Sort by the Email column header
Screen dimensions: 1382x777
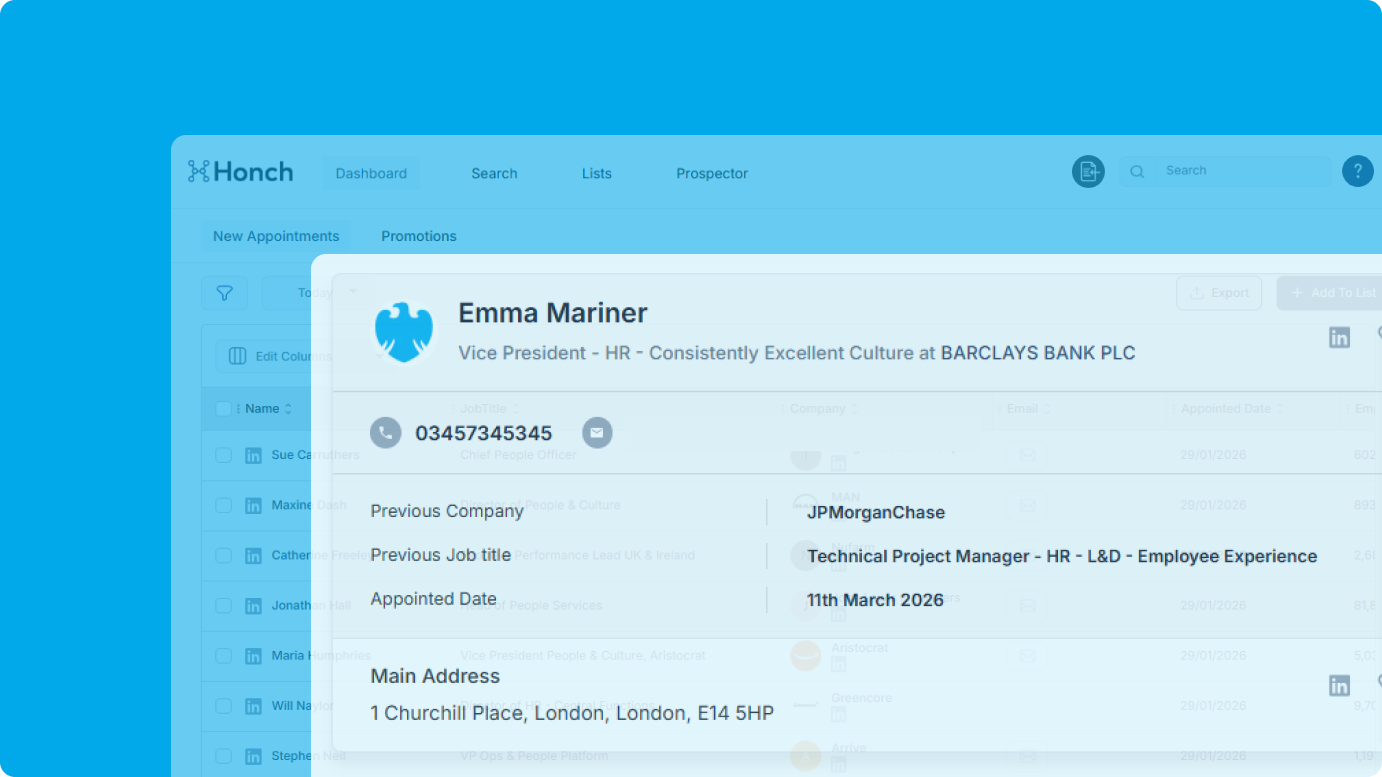coord(1028,409)
